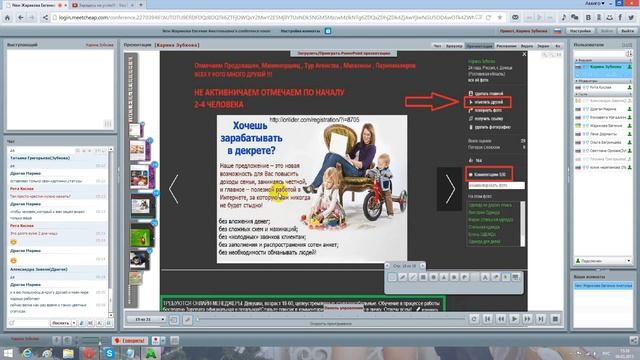Open Windows Start button
640x360 pixels.
click(x=8, y=353)
